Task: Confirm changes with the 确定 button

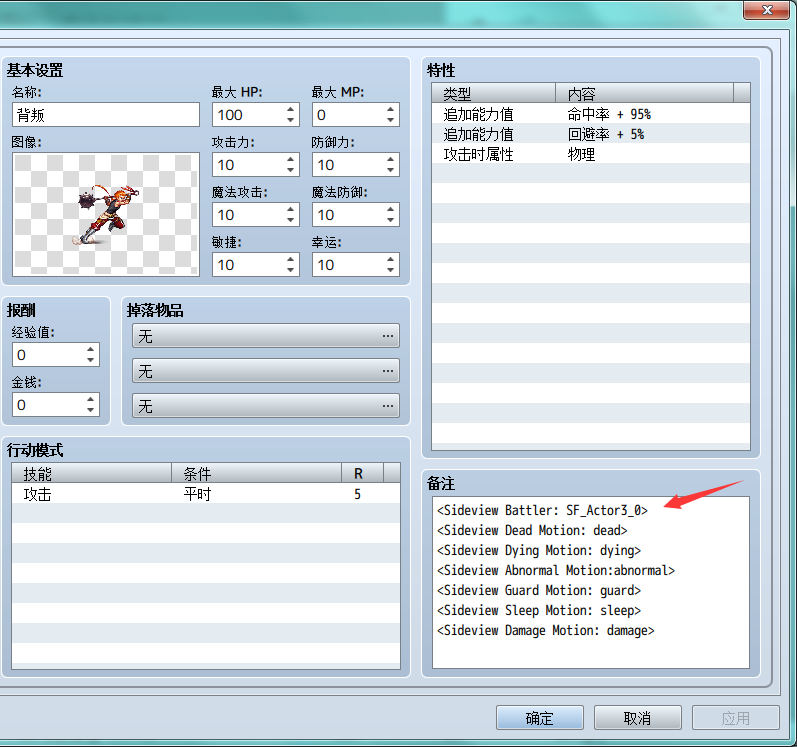Action: point(540,718)
